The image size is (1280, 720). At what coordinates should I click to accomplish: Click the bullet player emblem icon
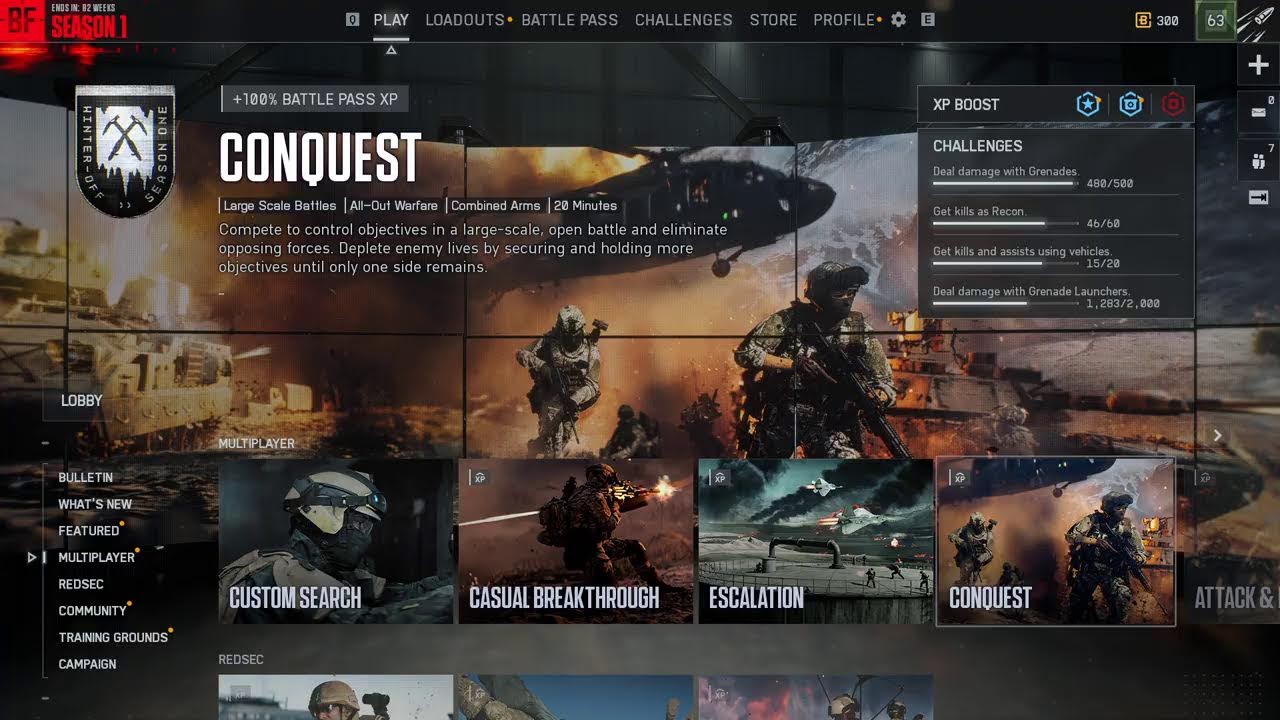[1258, 20]
